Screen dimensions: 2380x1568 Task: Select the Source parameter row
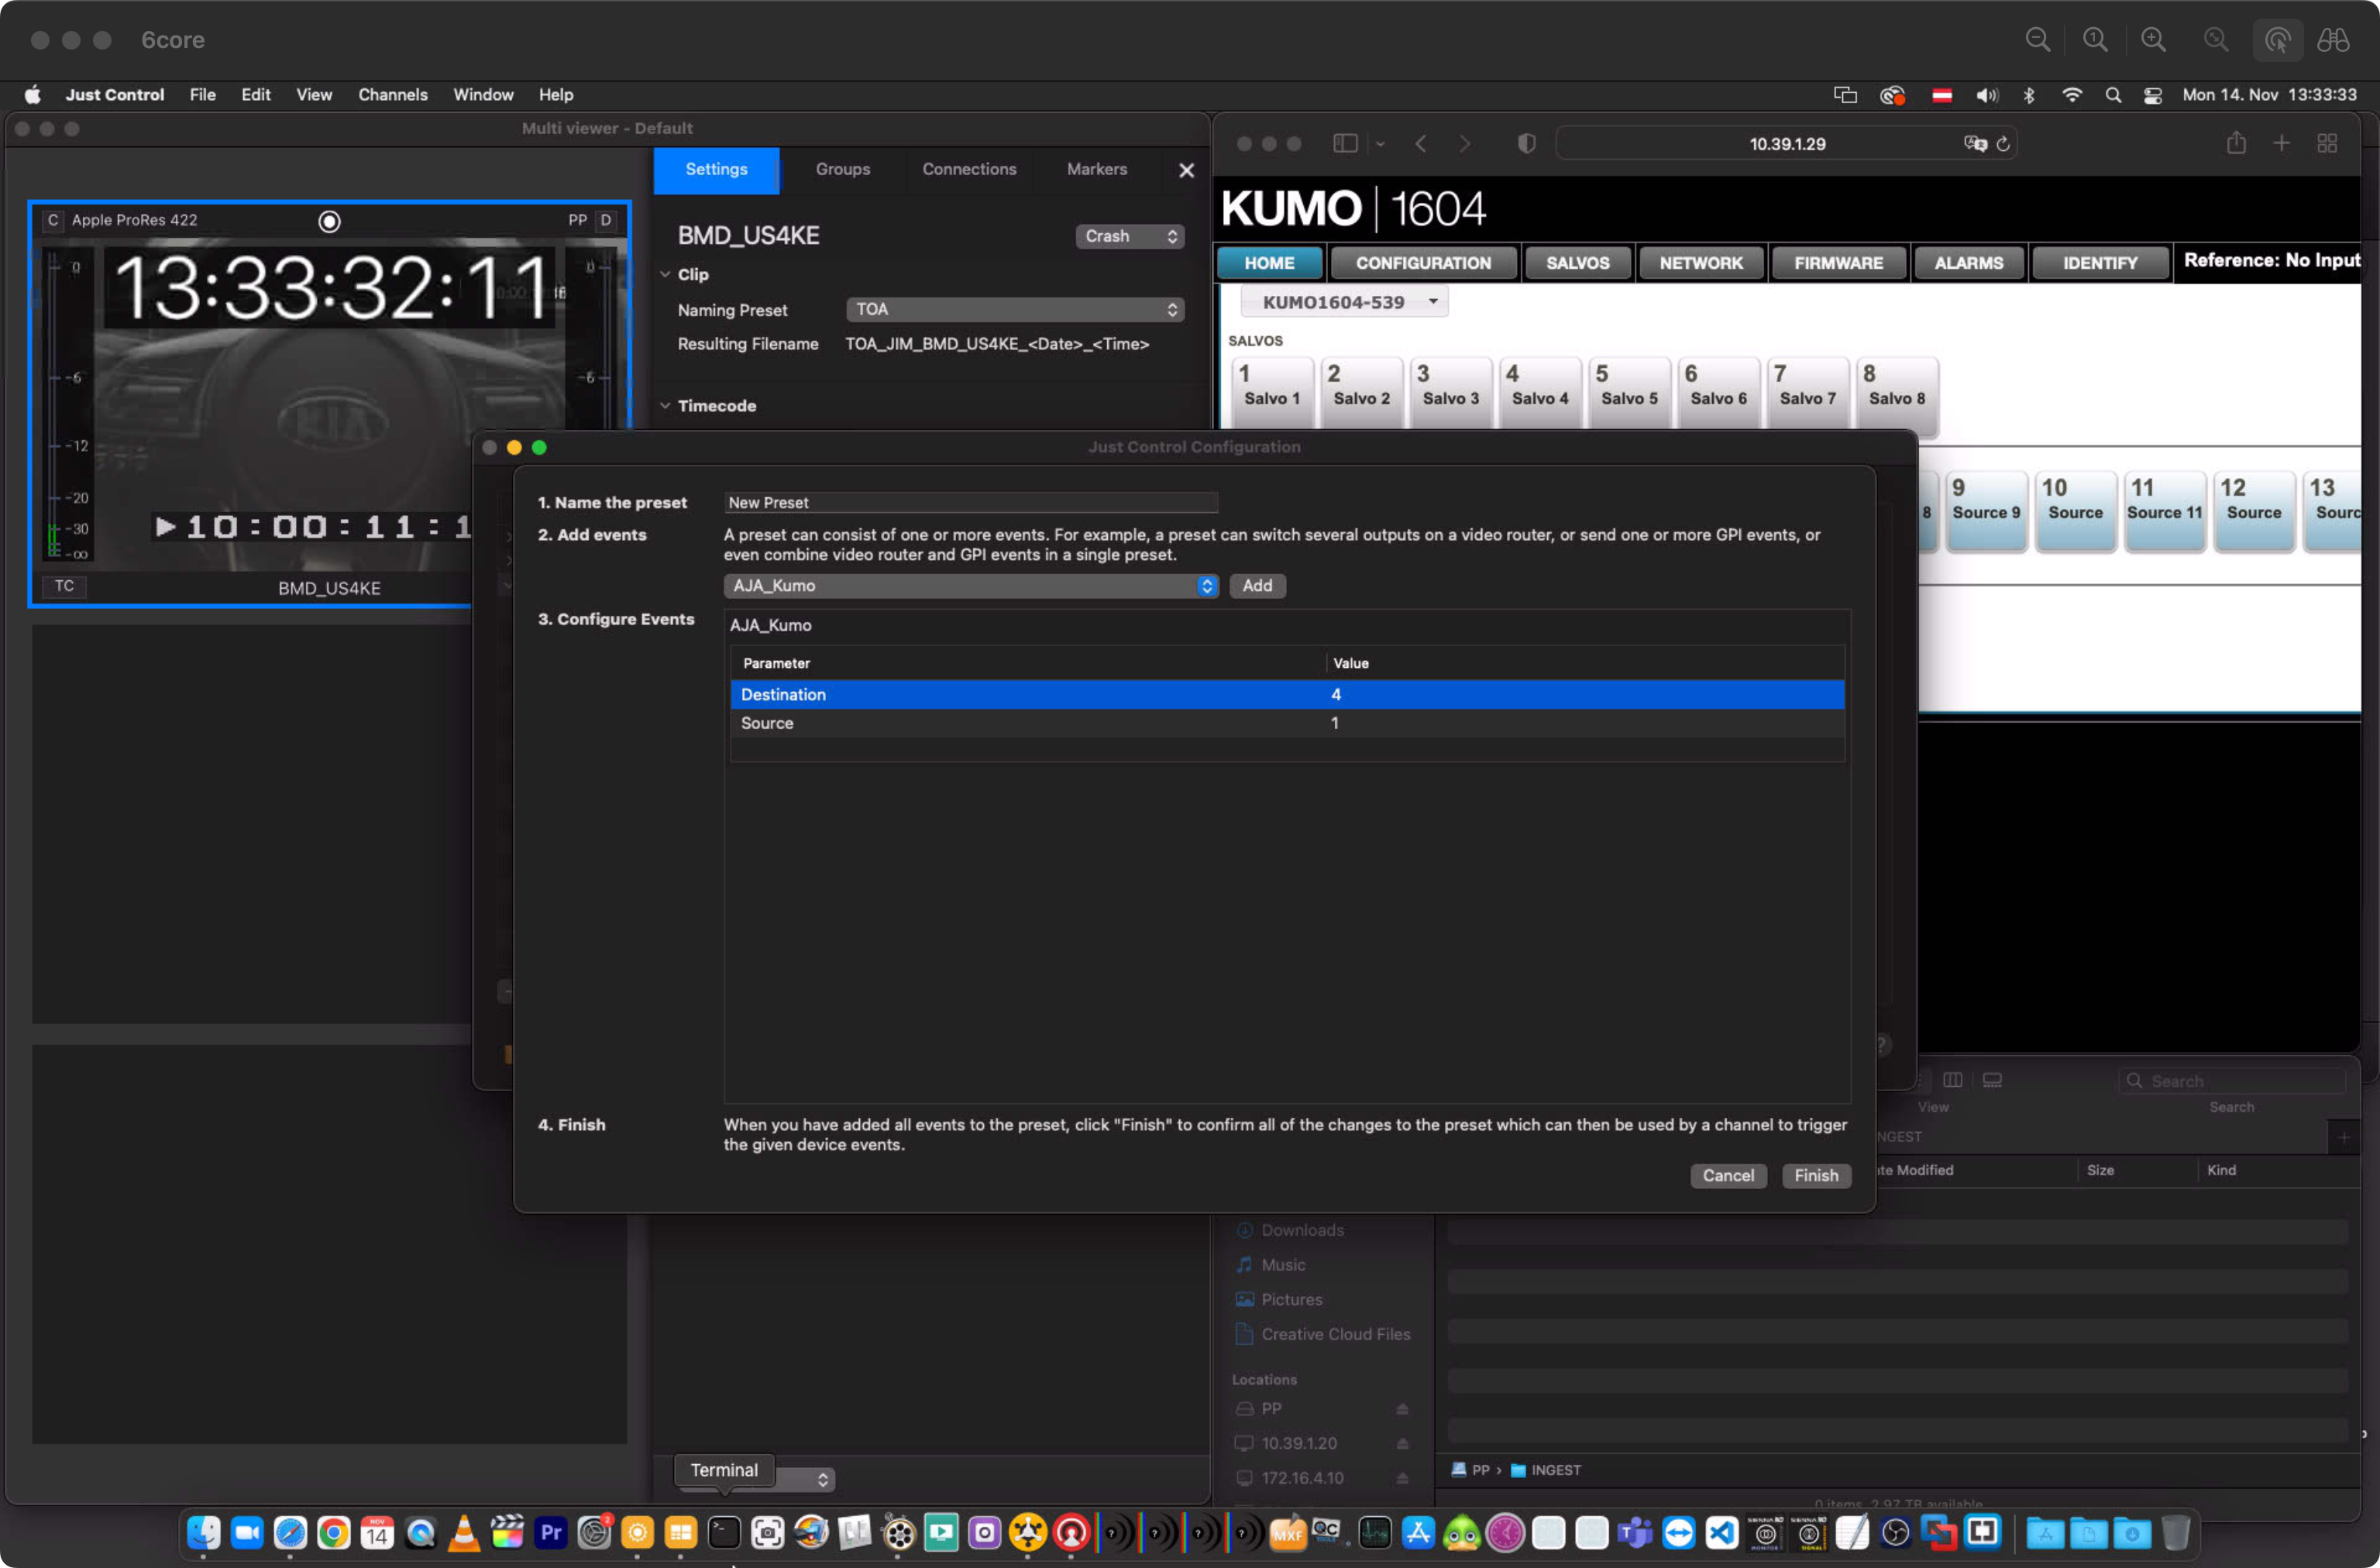[1287, 724]
